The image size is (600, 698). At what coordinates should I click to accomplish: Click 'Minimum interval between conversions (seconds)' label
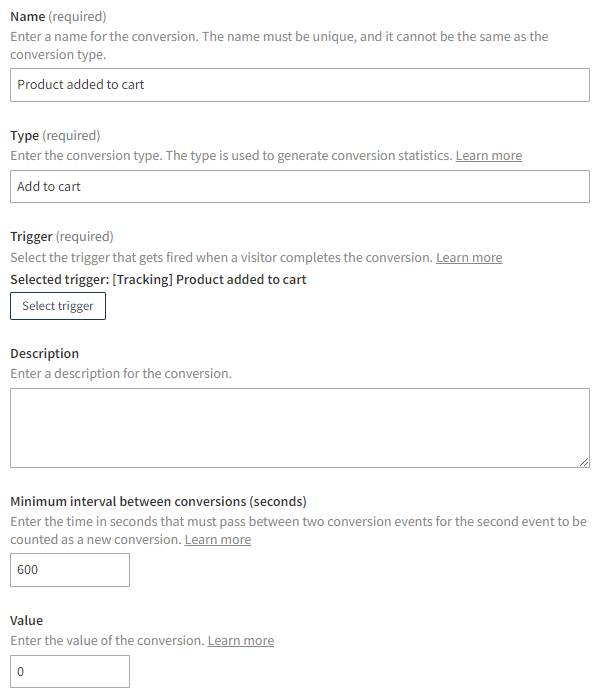pyautogui.click(x=158, y=502)
